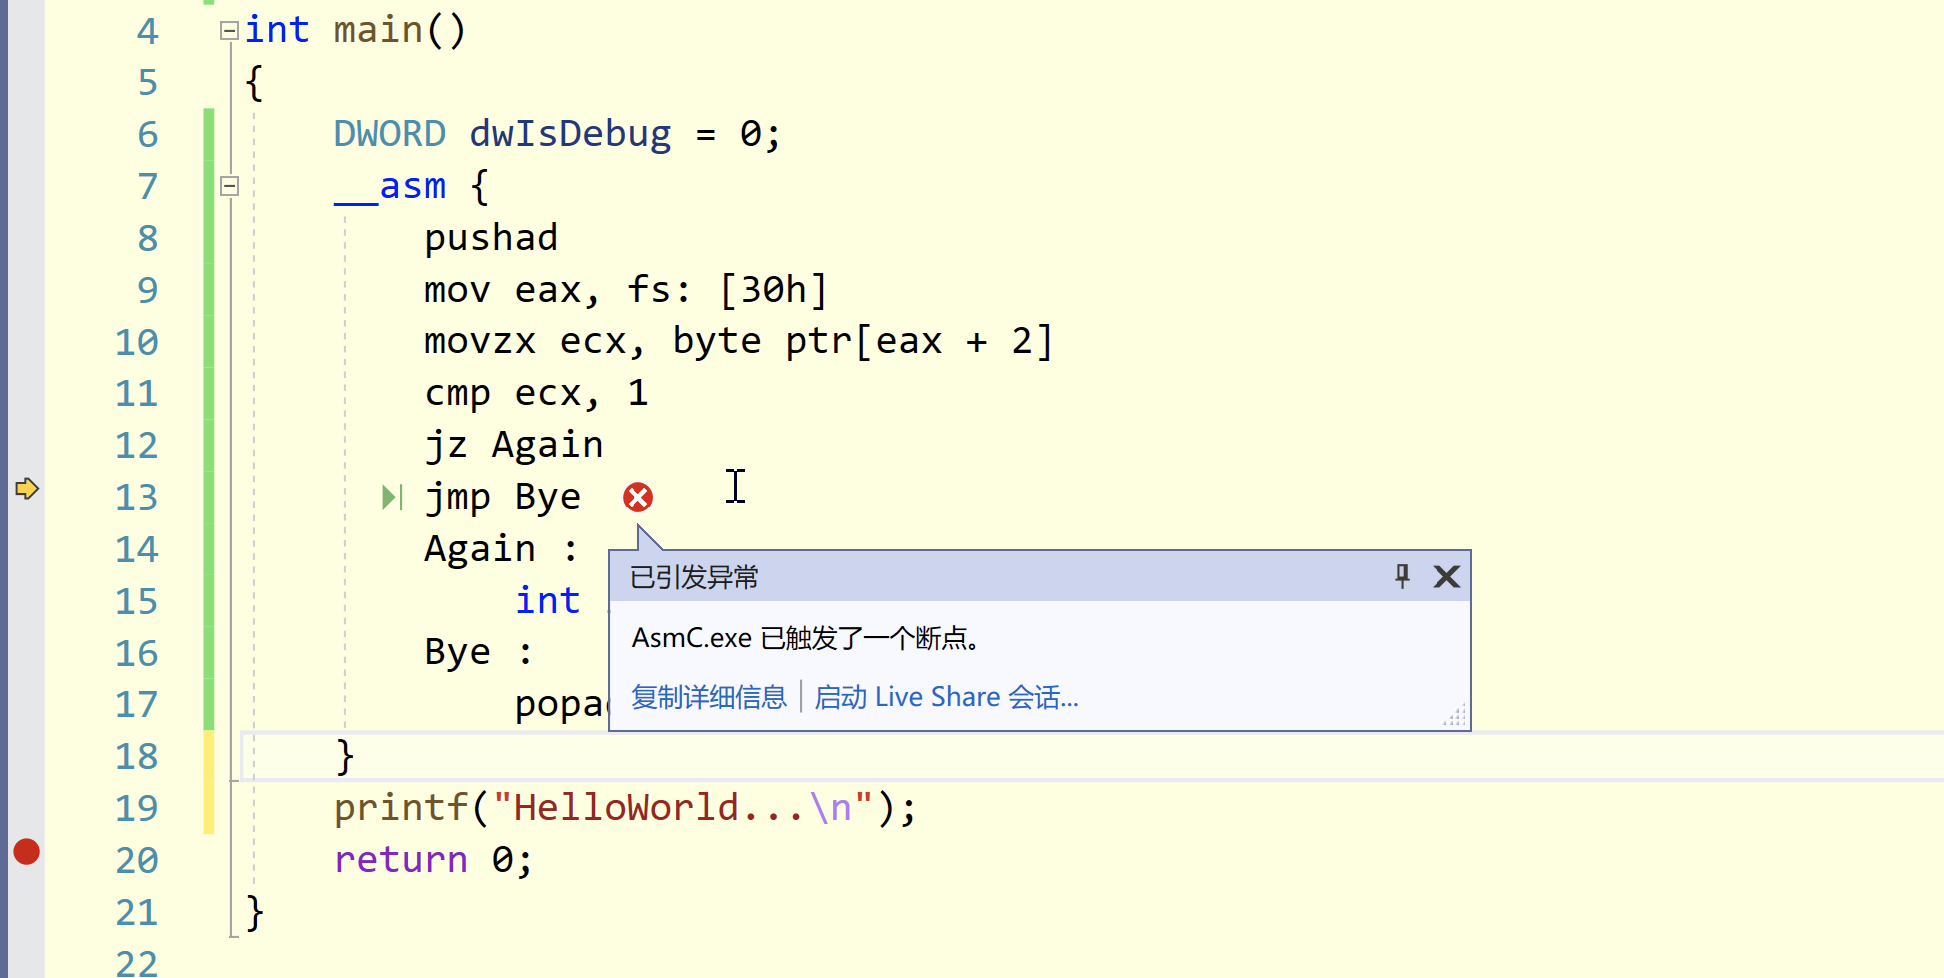Click the 'Bye :' label on line 16
Viewport: 1944px width, 978px height.
479,653
